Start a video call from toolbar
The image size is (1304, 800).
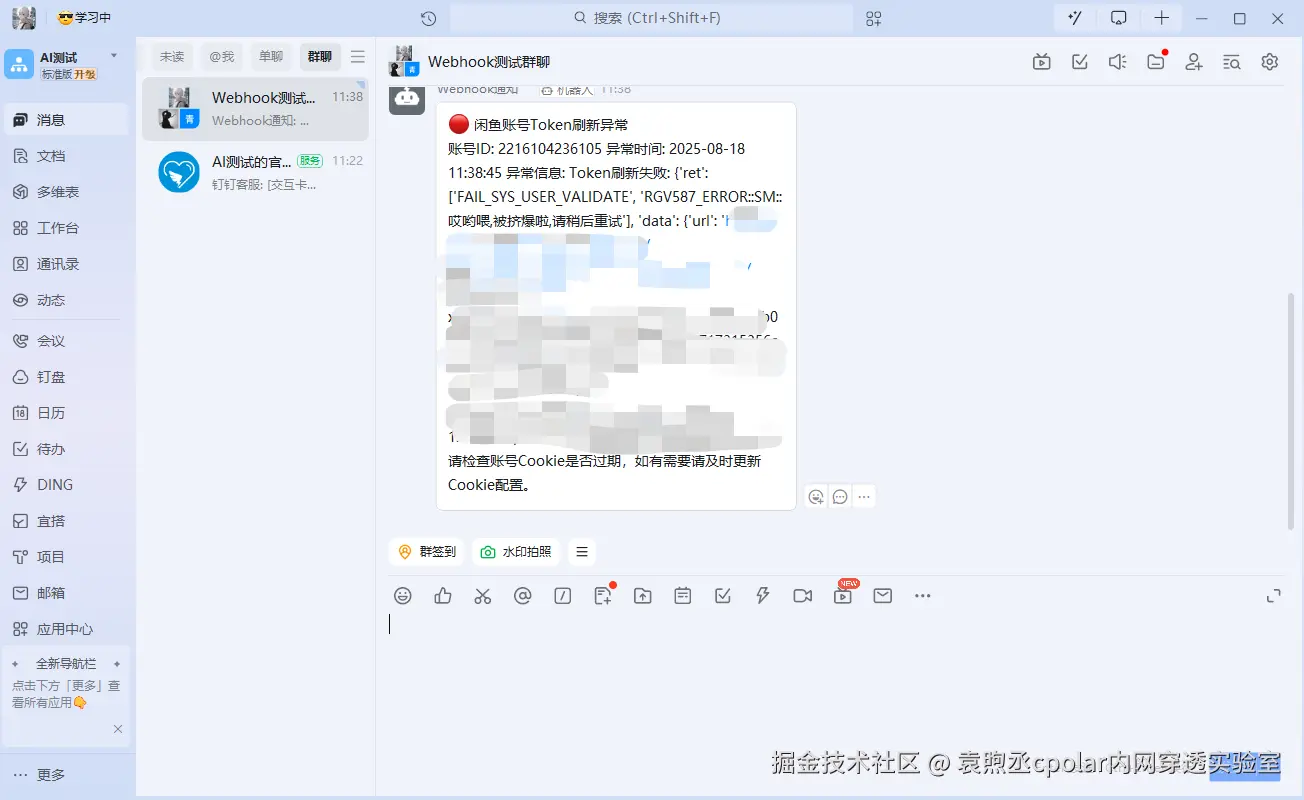pyautogui.click(x=803, y=596)
